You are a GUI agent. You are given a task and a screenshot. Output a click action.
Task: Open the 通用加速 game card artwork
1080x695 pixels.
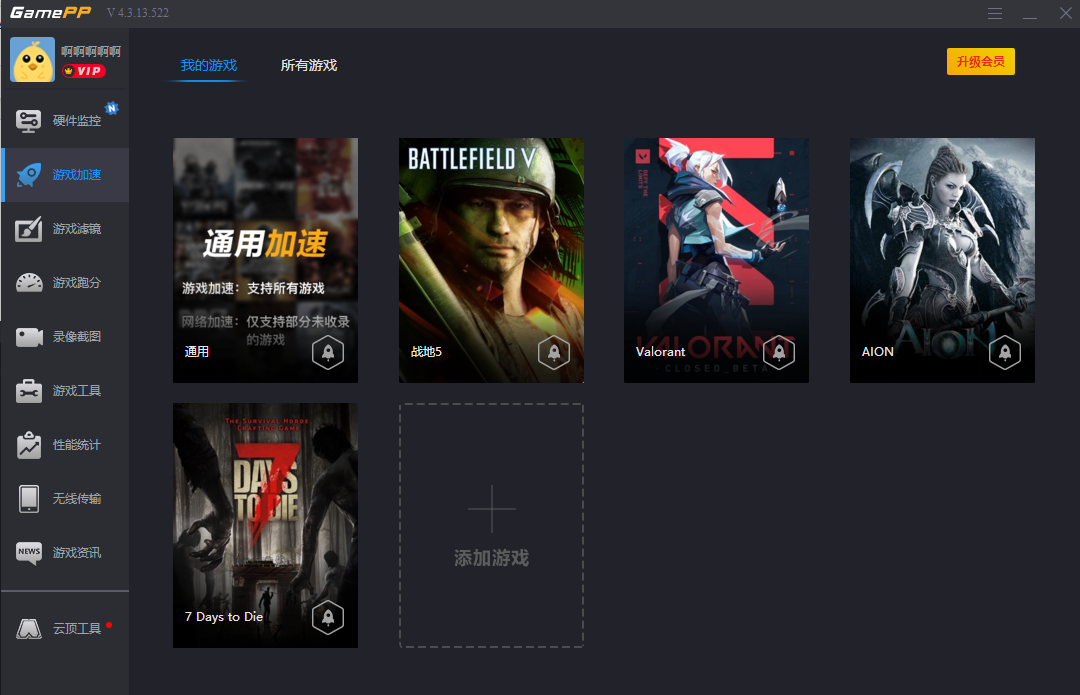(265, 260)
